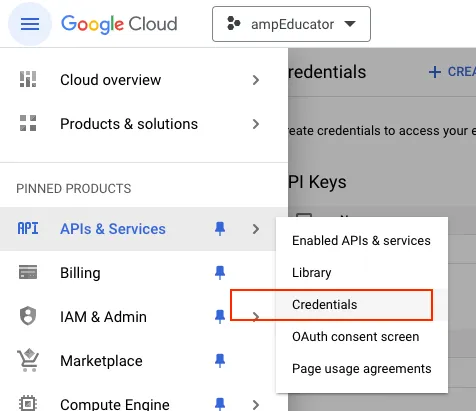Expand the Compute Engine chevron
Screen dimensions: 476x411
(x=256, y=404)
